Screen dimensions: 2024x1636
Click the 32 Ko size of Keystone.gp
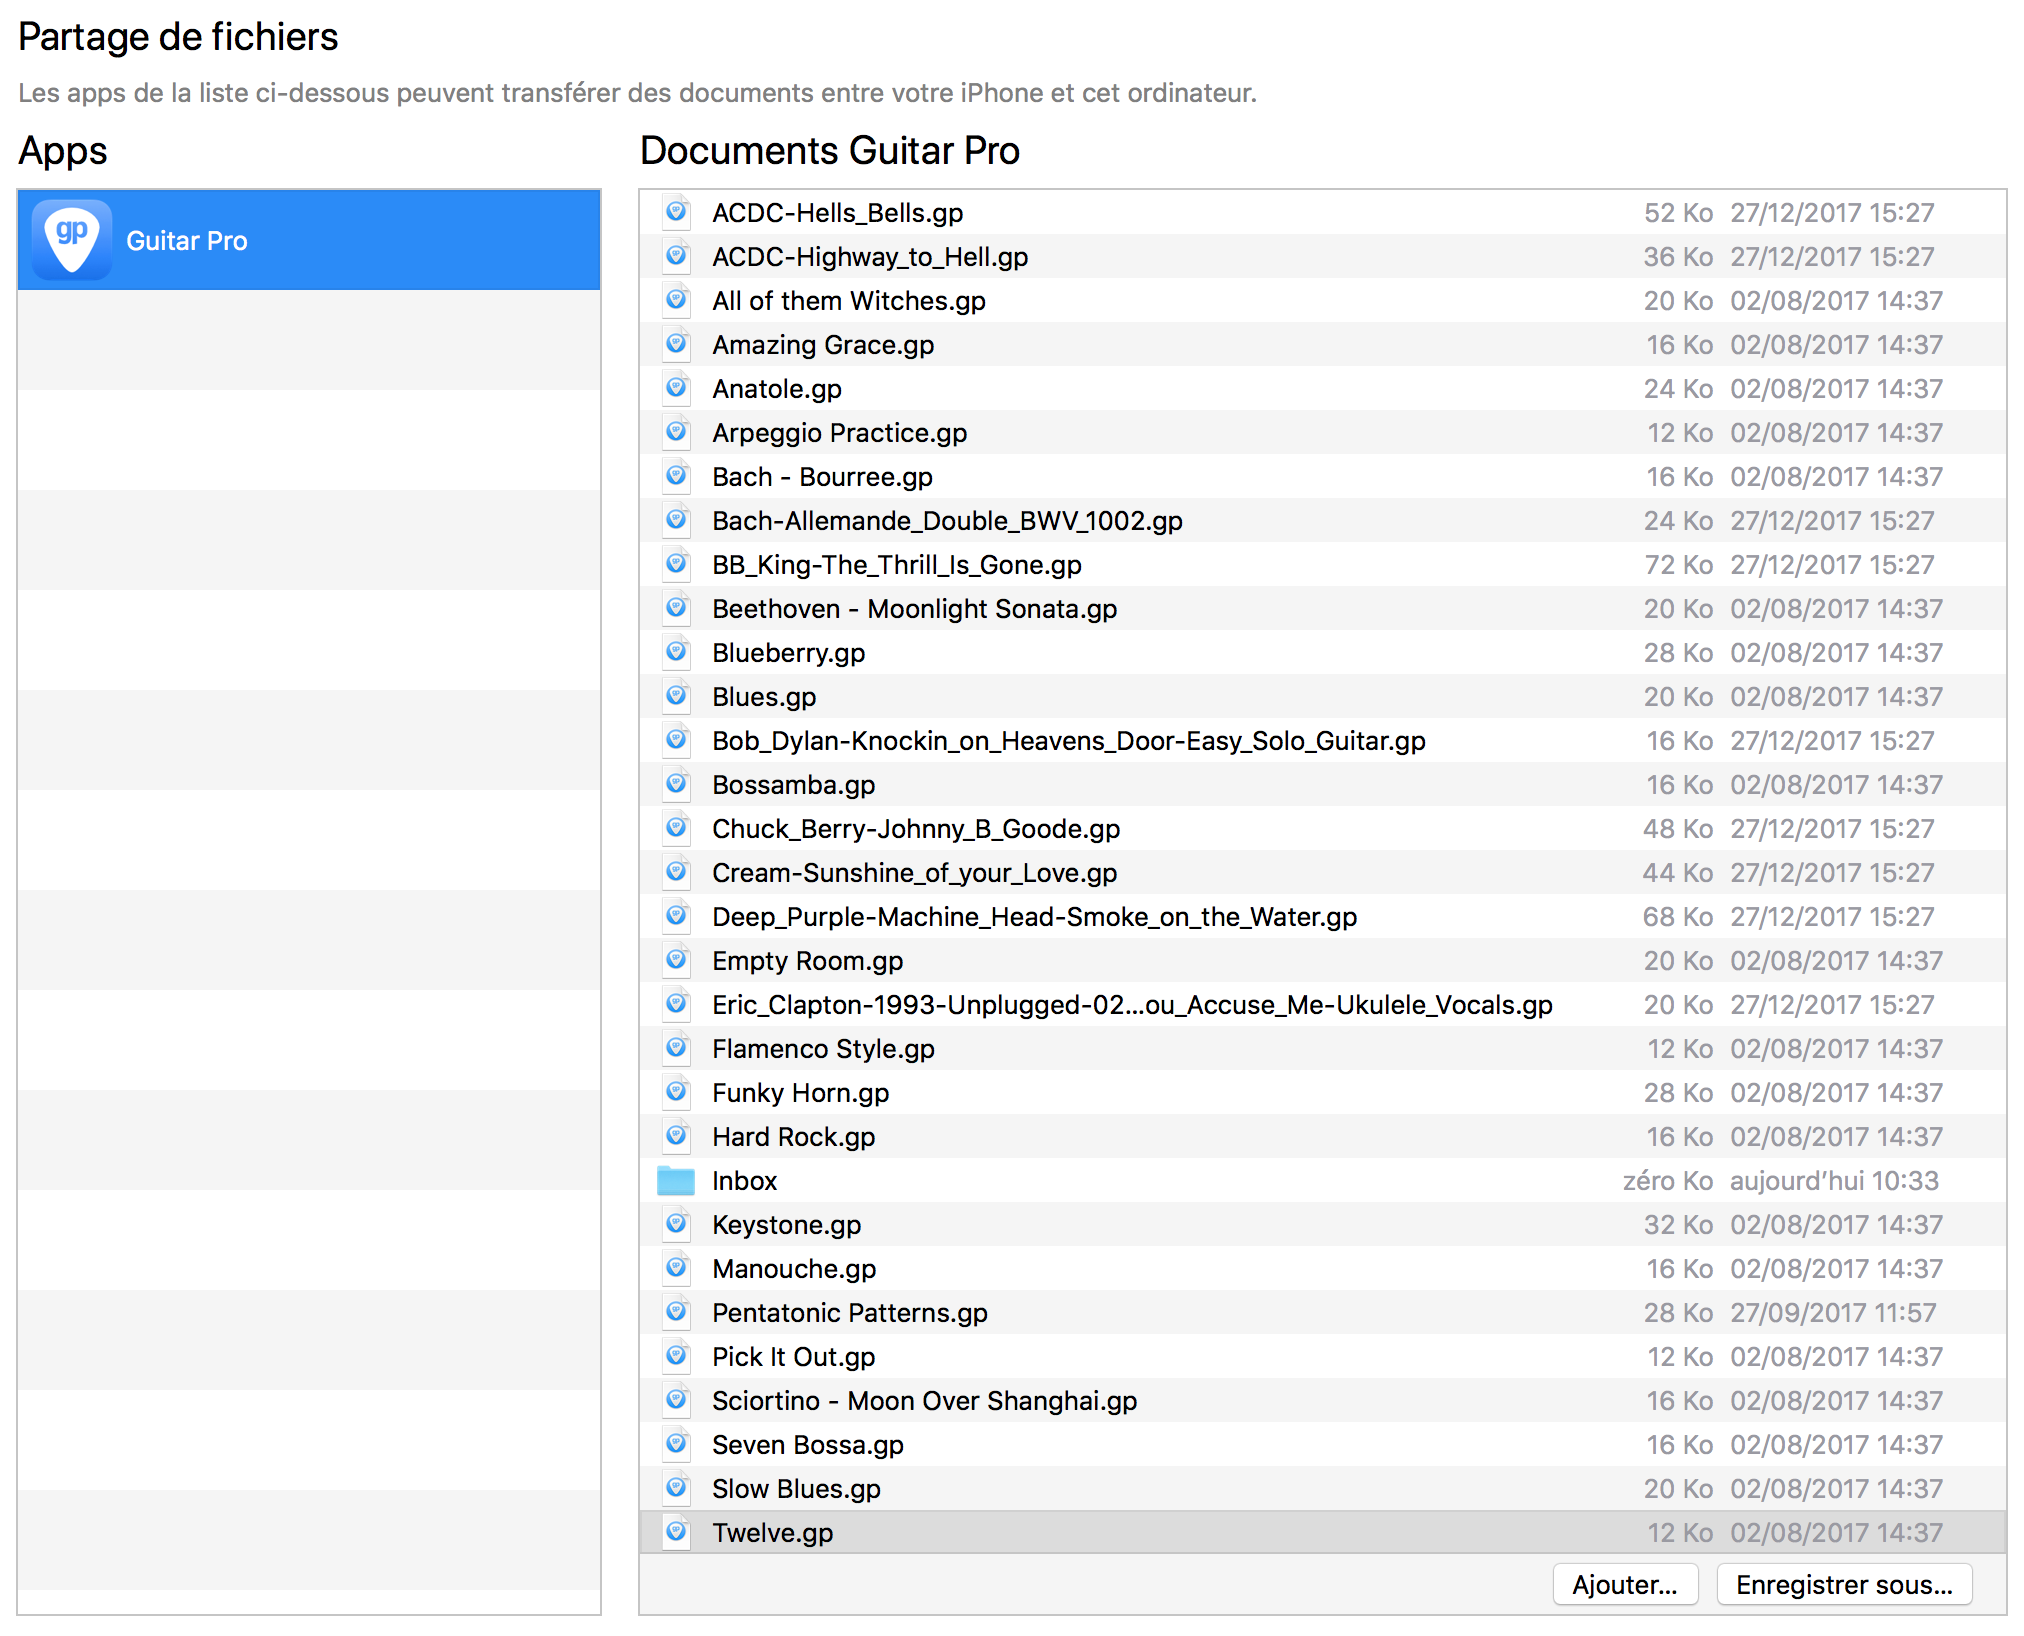click(1679, 1225)
